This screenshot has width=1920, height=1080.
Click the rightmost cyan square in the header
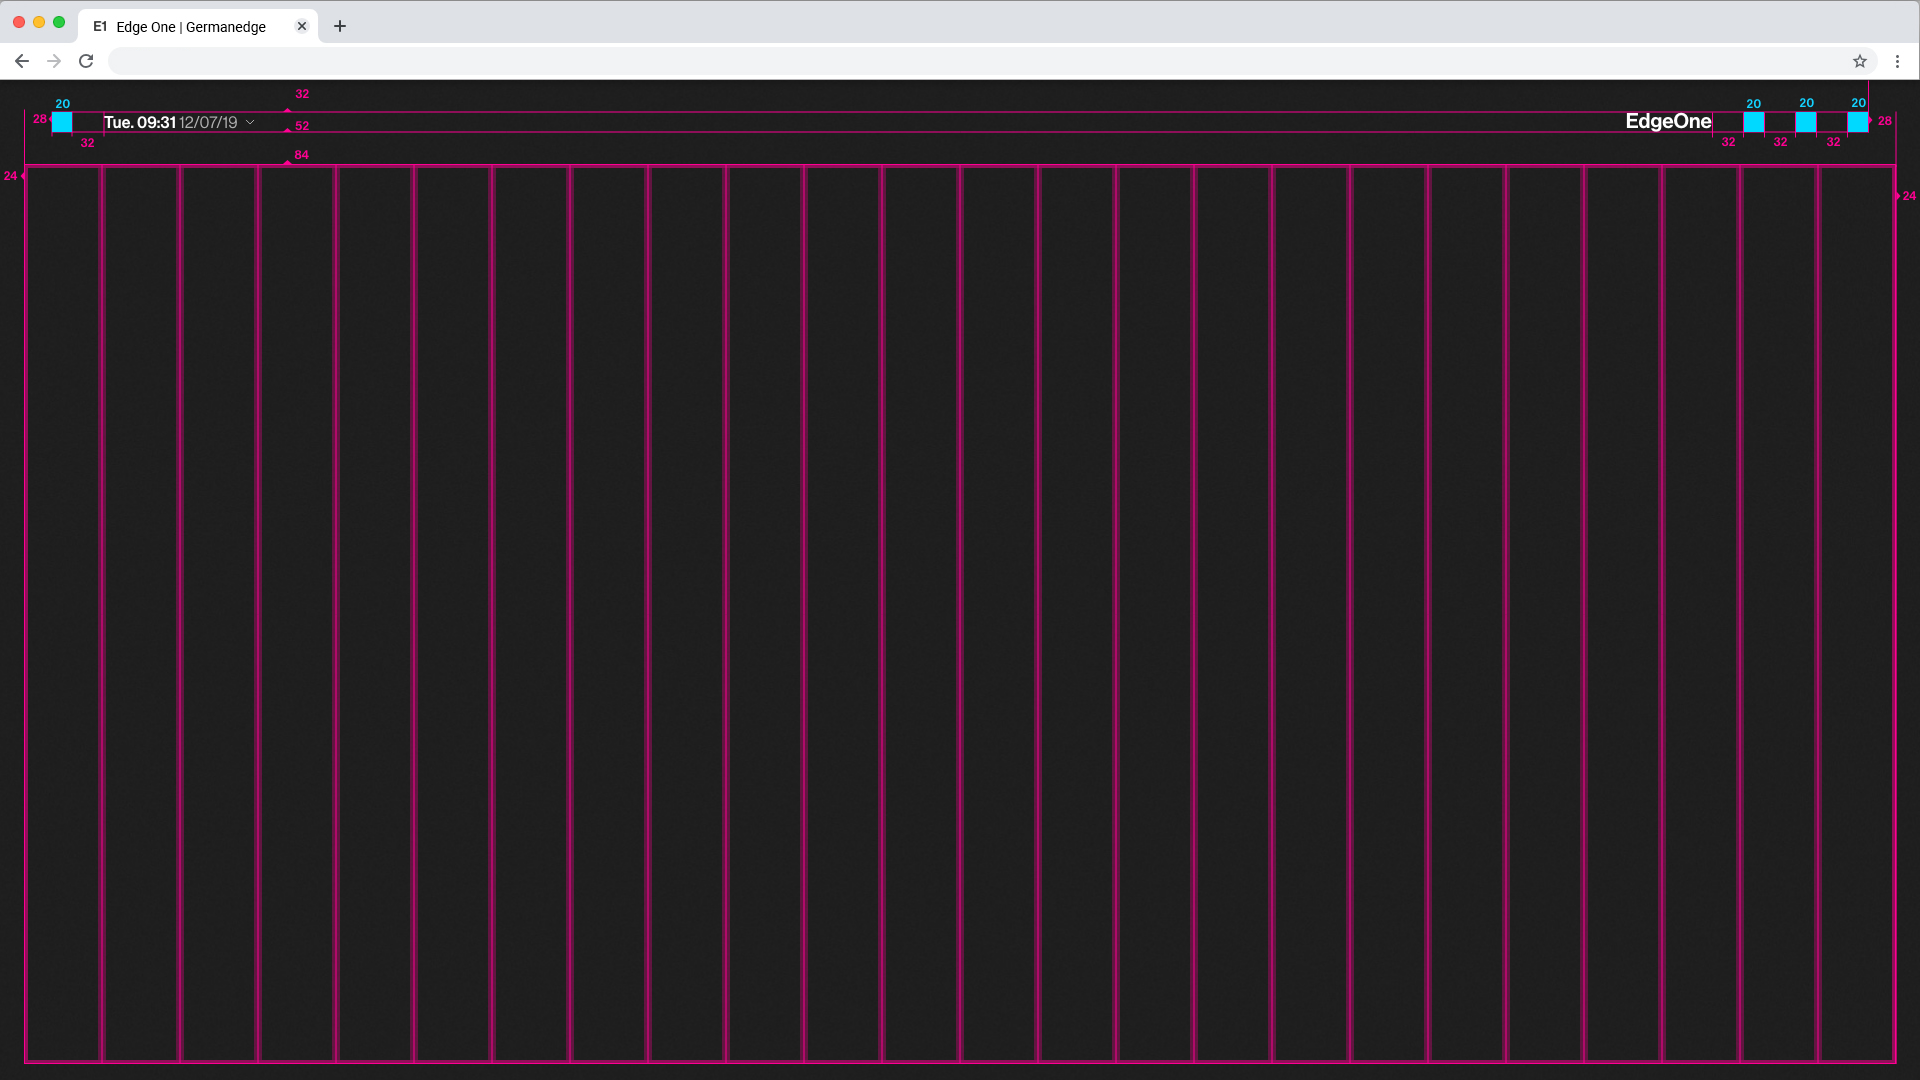click(x=1857, y=122)
